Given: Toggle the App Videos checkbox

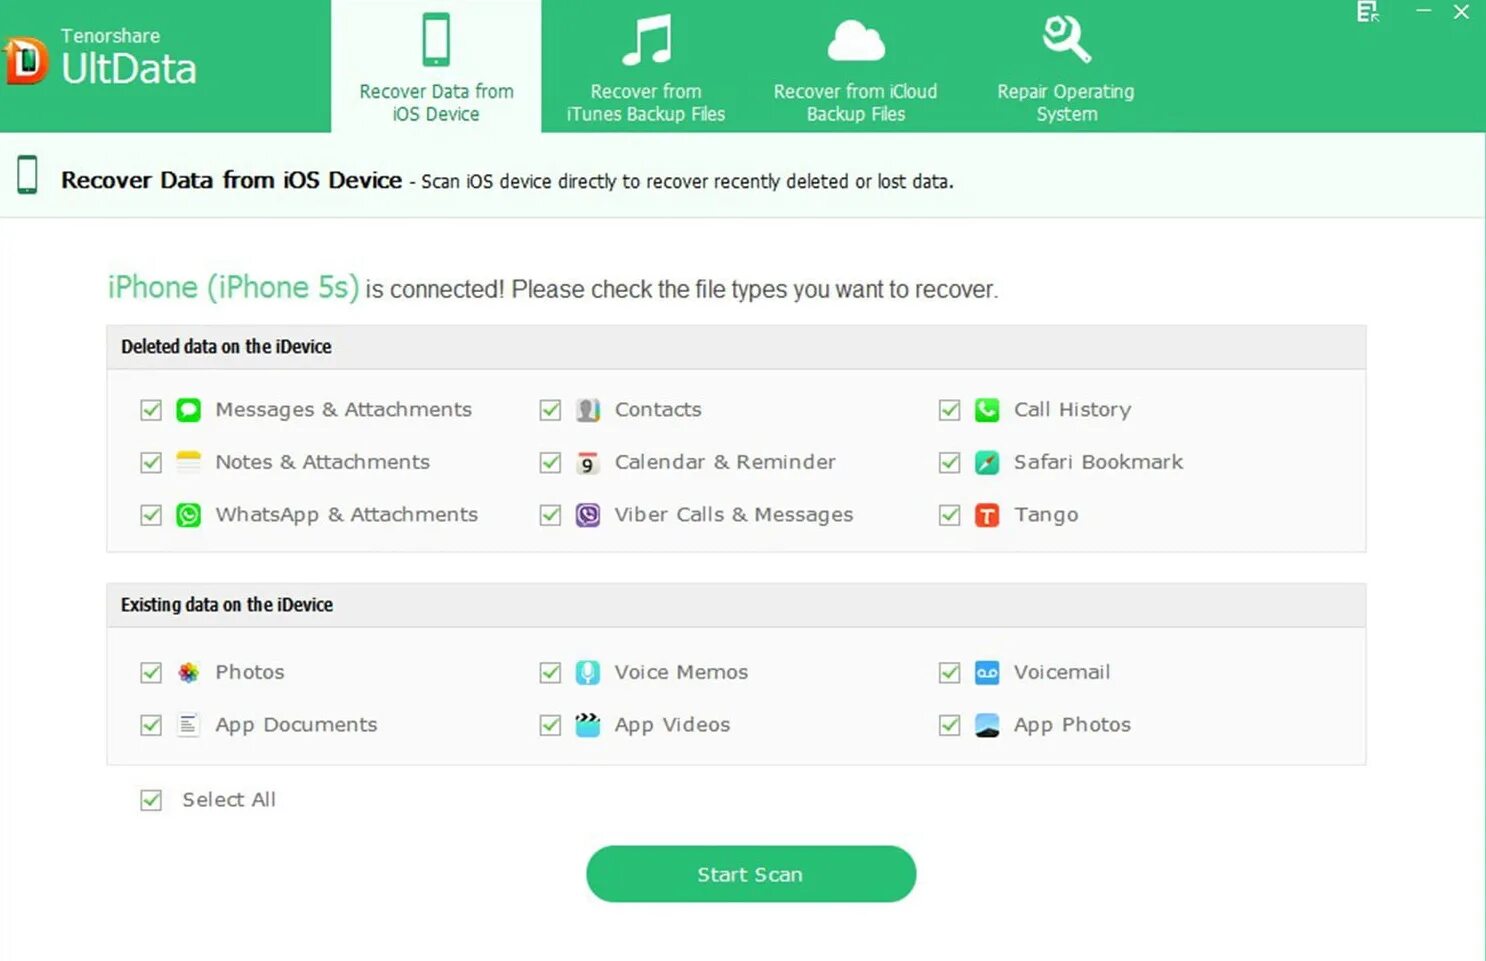Looking at the screenshot, I should pyautogui.click(x=550, y=725).
